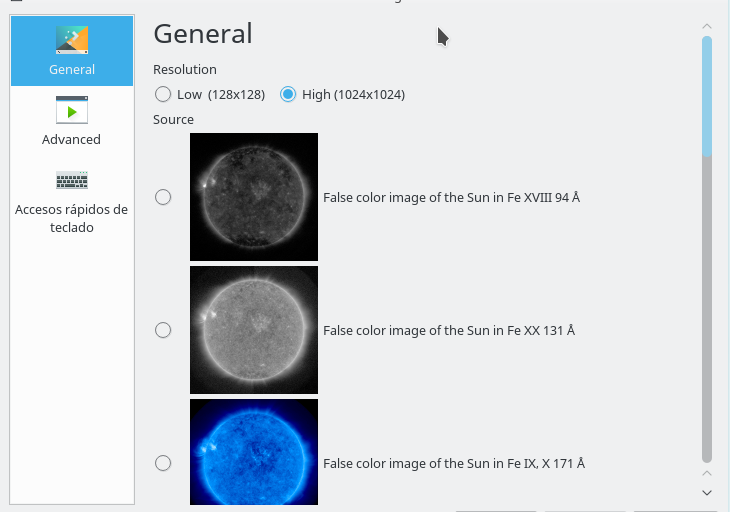Click the gray scrollbar track below the handle
The image size is (730, 512).
(707, 310)
